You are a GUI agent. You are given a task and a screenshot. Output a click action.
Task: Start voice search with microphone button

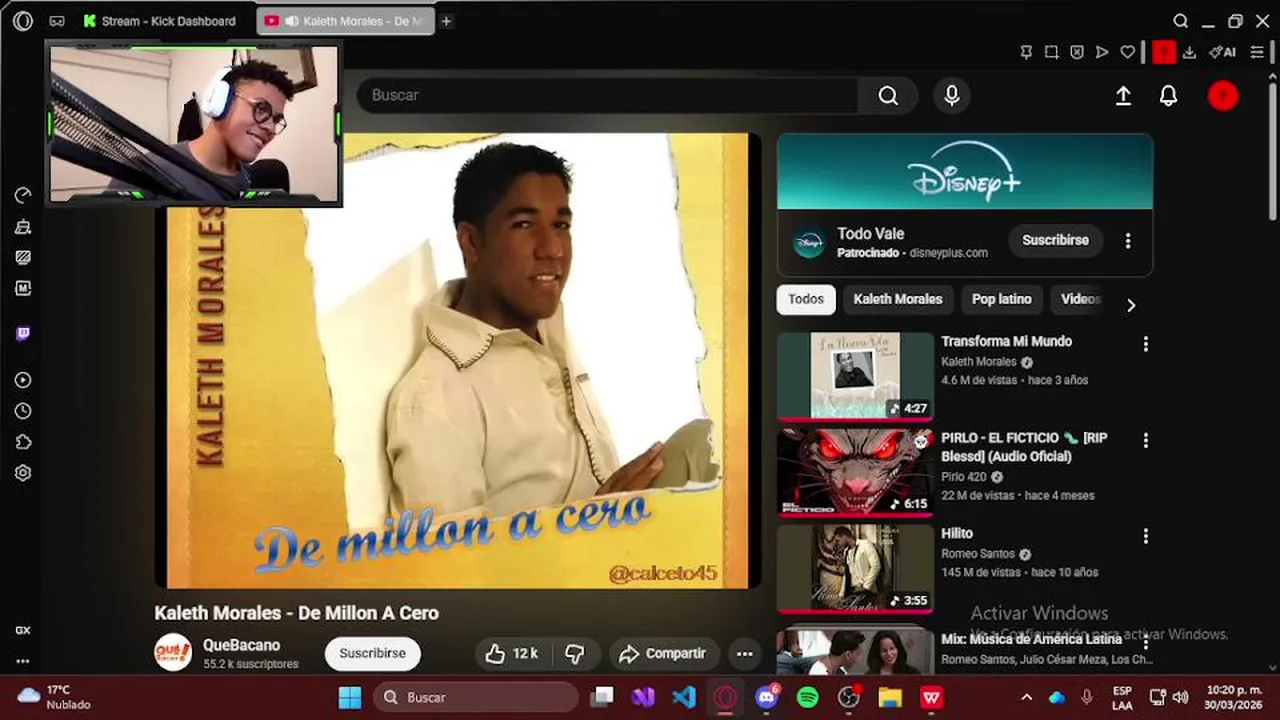point(952,95)
